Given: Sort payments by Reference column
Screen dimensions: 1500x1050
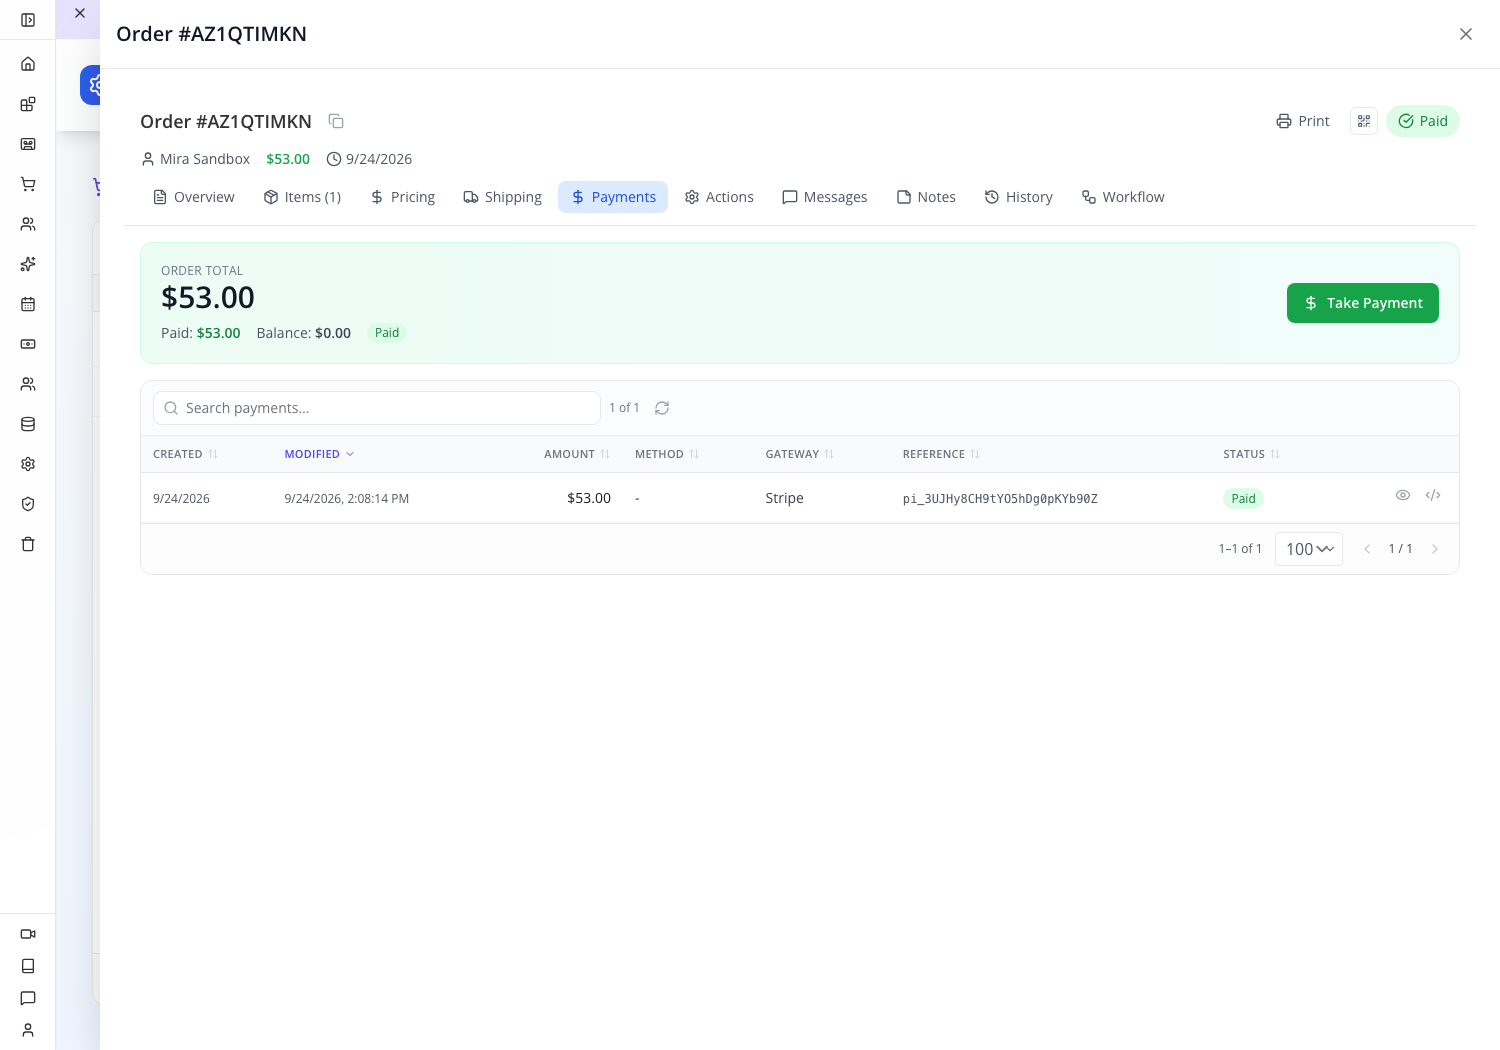Looking at the screenshot, I should click(x=941, y=454).
